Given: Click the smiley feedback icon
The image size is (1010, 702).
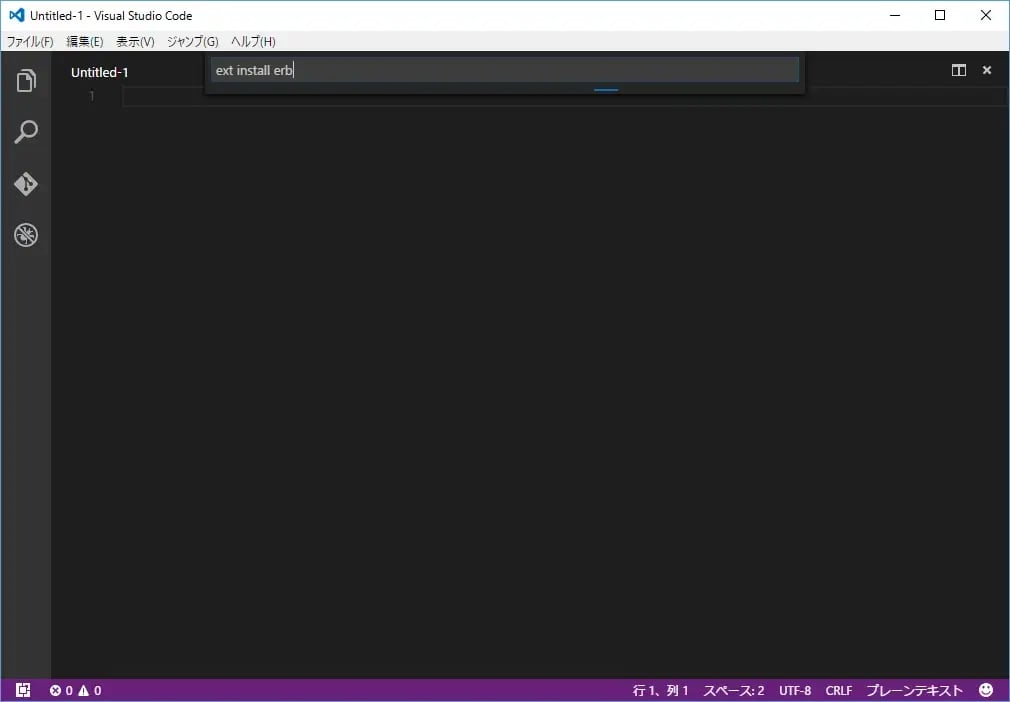Looking at the screenshot, I should click(x=986, y=690).
